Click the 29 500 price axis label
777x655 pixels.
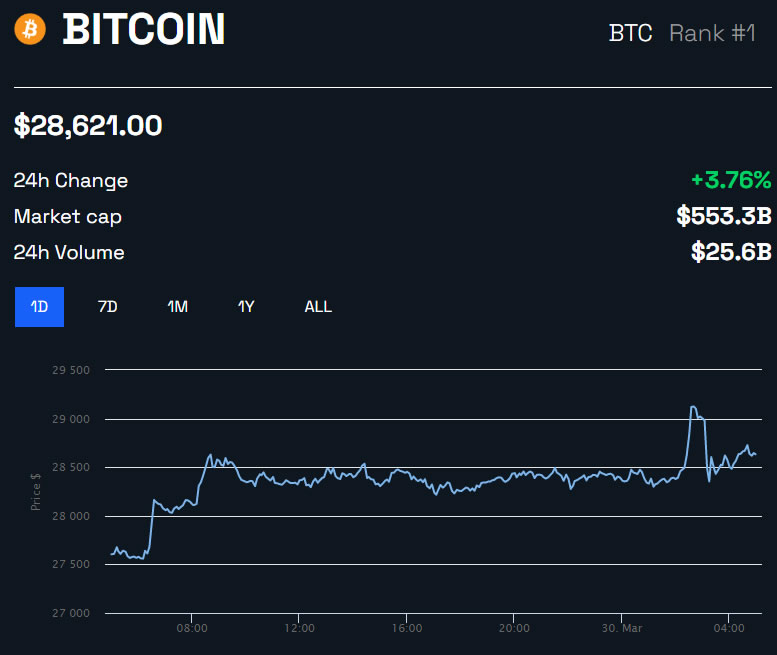point(71,370)
